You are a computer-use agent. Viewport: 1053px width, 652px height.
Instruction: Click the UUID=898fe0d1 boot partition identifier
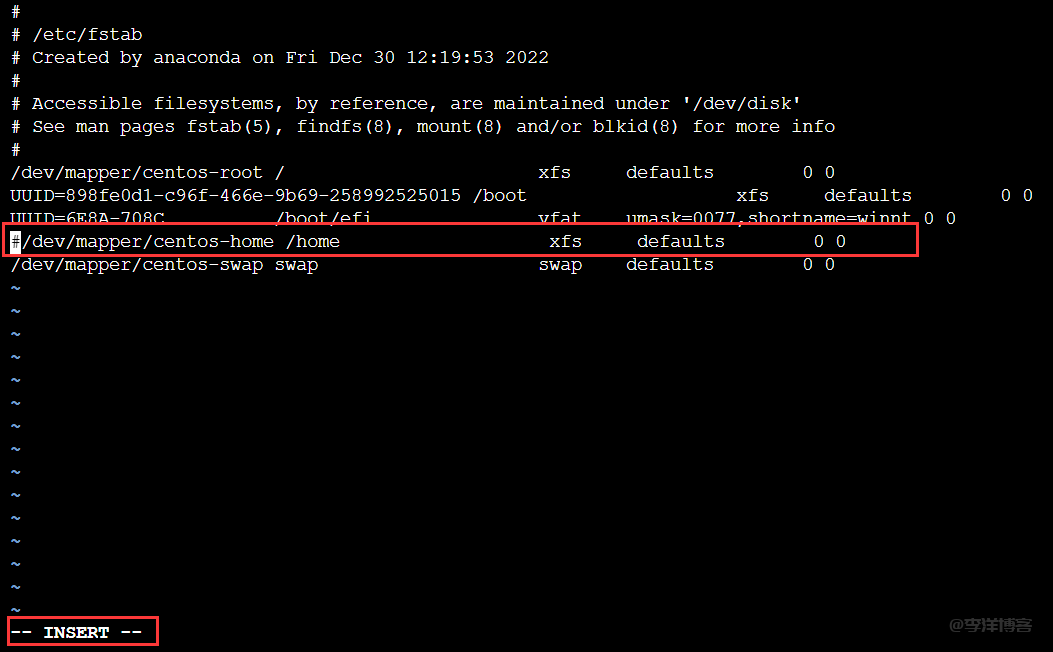click(236, 195)
